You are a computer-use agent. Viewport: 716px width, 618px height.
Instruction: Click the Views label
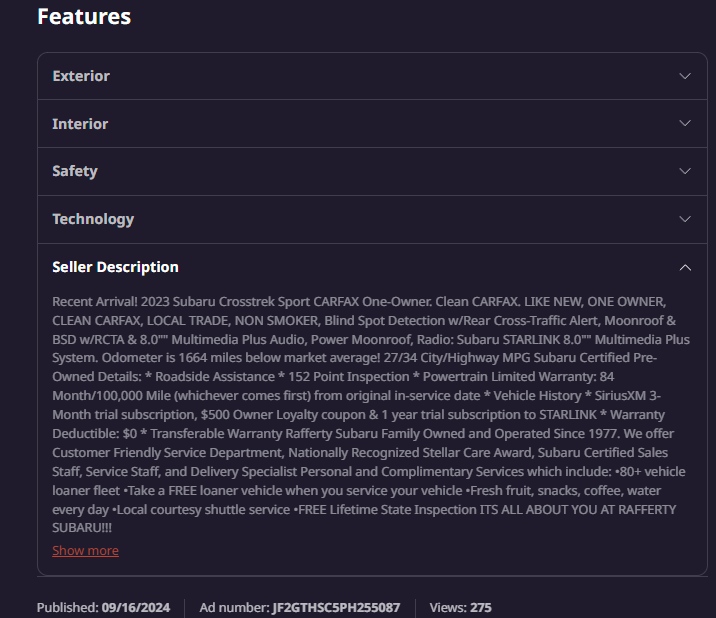(448, 607)
